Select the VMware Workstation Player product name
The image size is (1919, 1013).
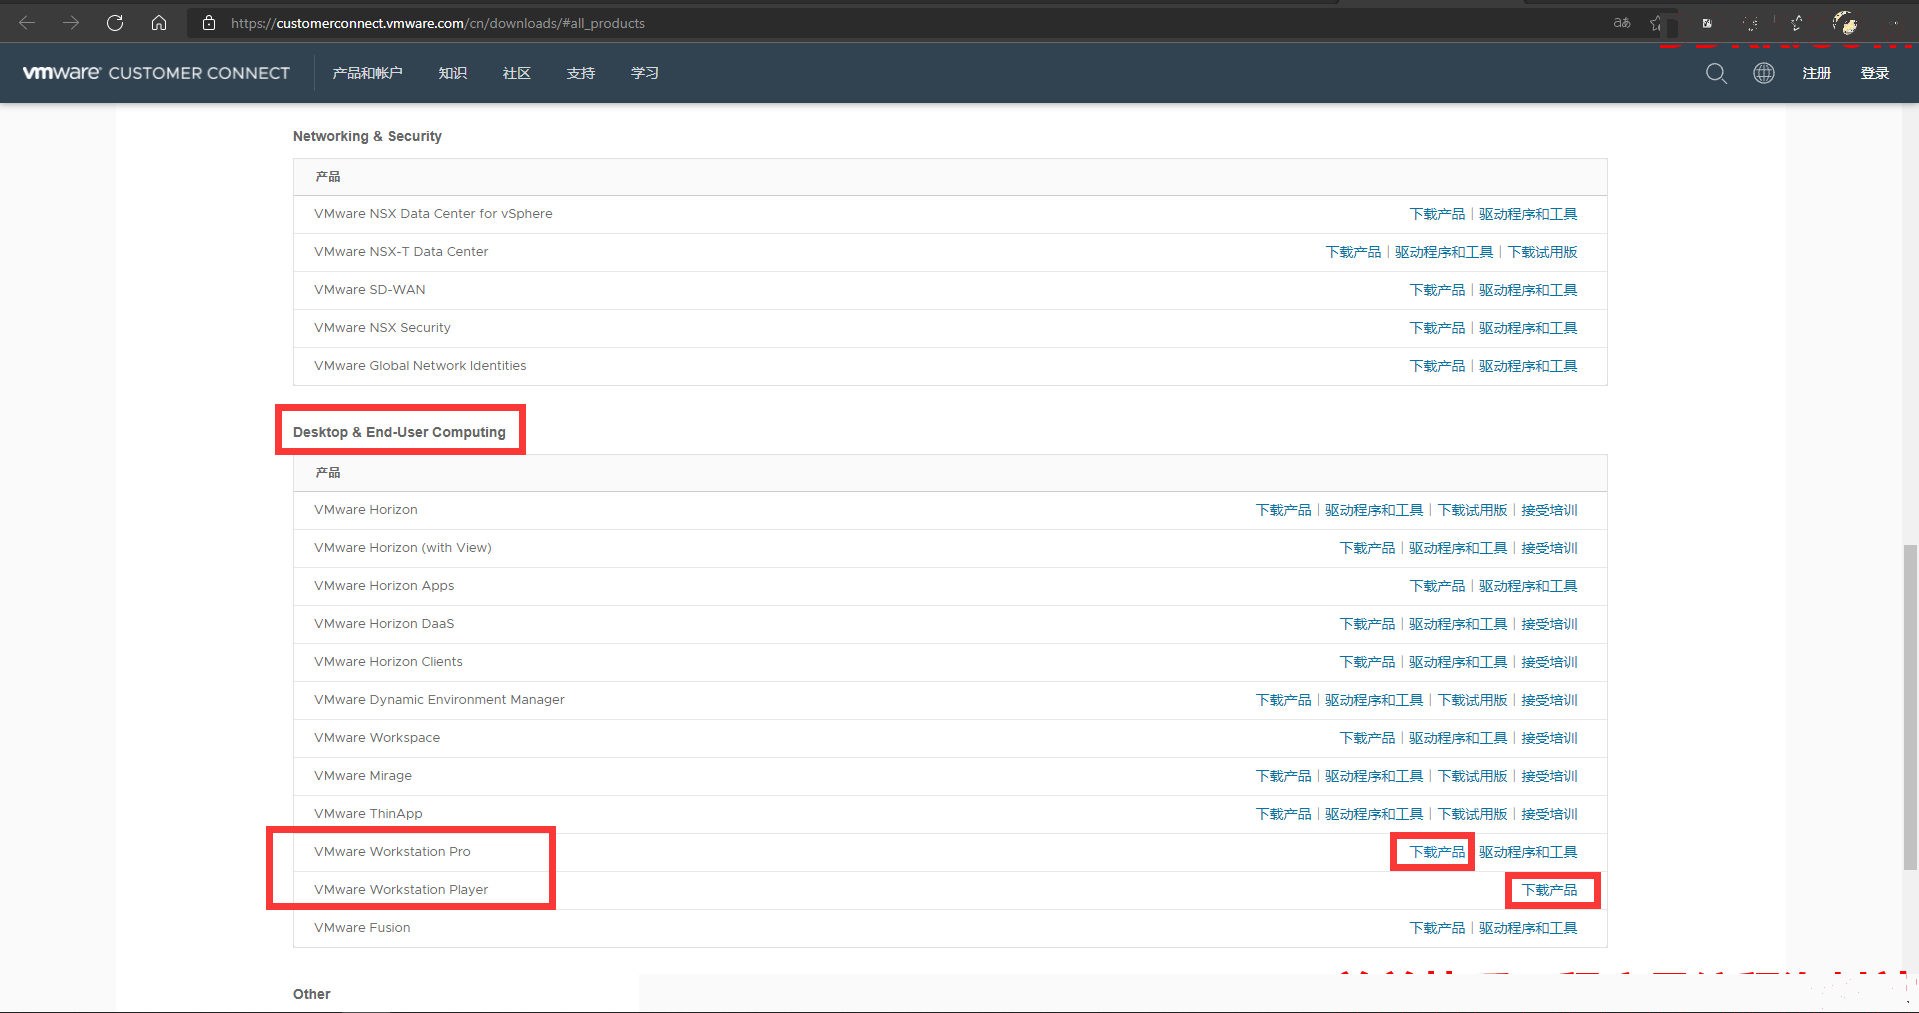point(401,890)
